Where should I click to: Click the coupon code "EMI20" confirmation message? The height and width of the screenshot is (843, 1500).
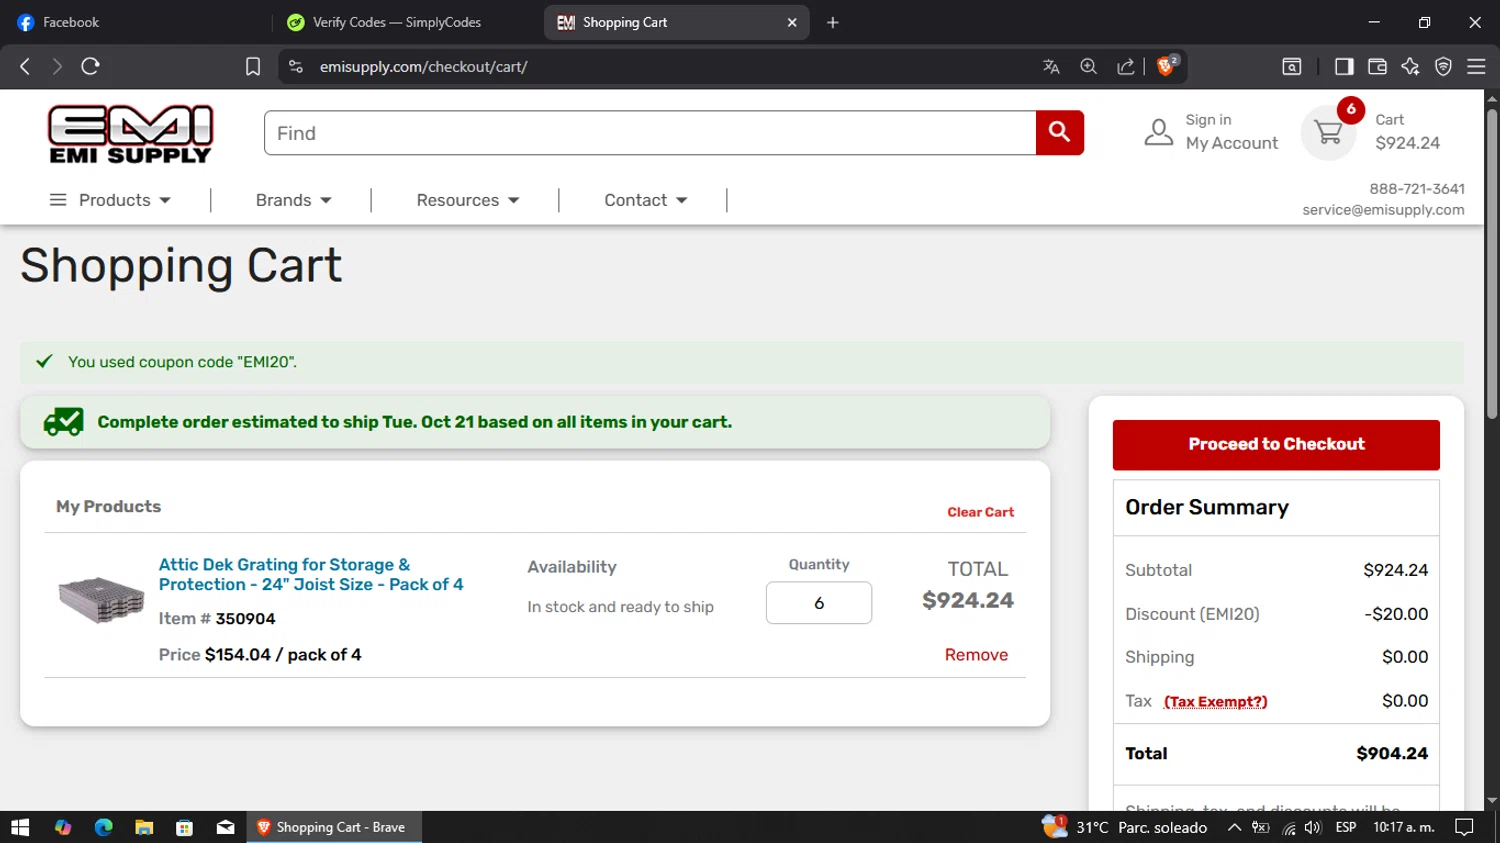coord(182,362)
